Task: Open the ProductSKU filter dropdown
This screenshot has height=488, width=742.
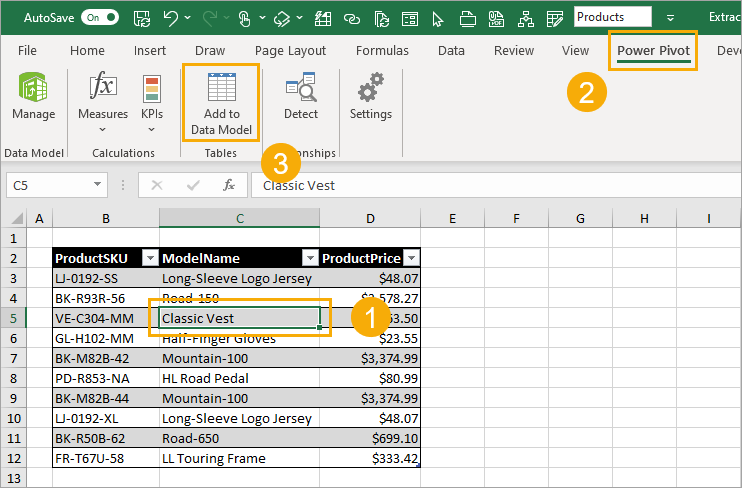Action: point(150,258)
